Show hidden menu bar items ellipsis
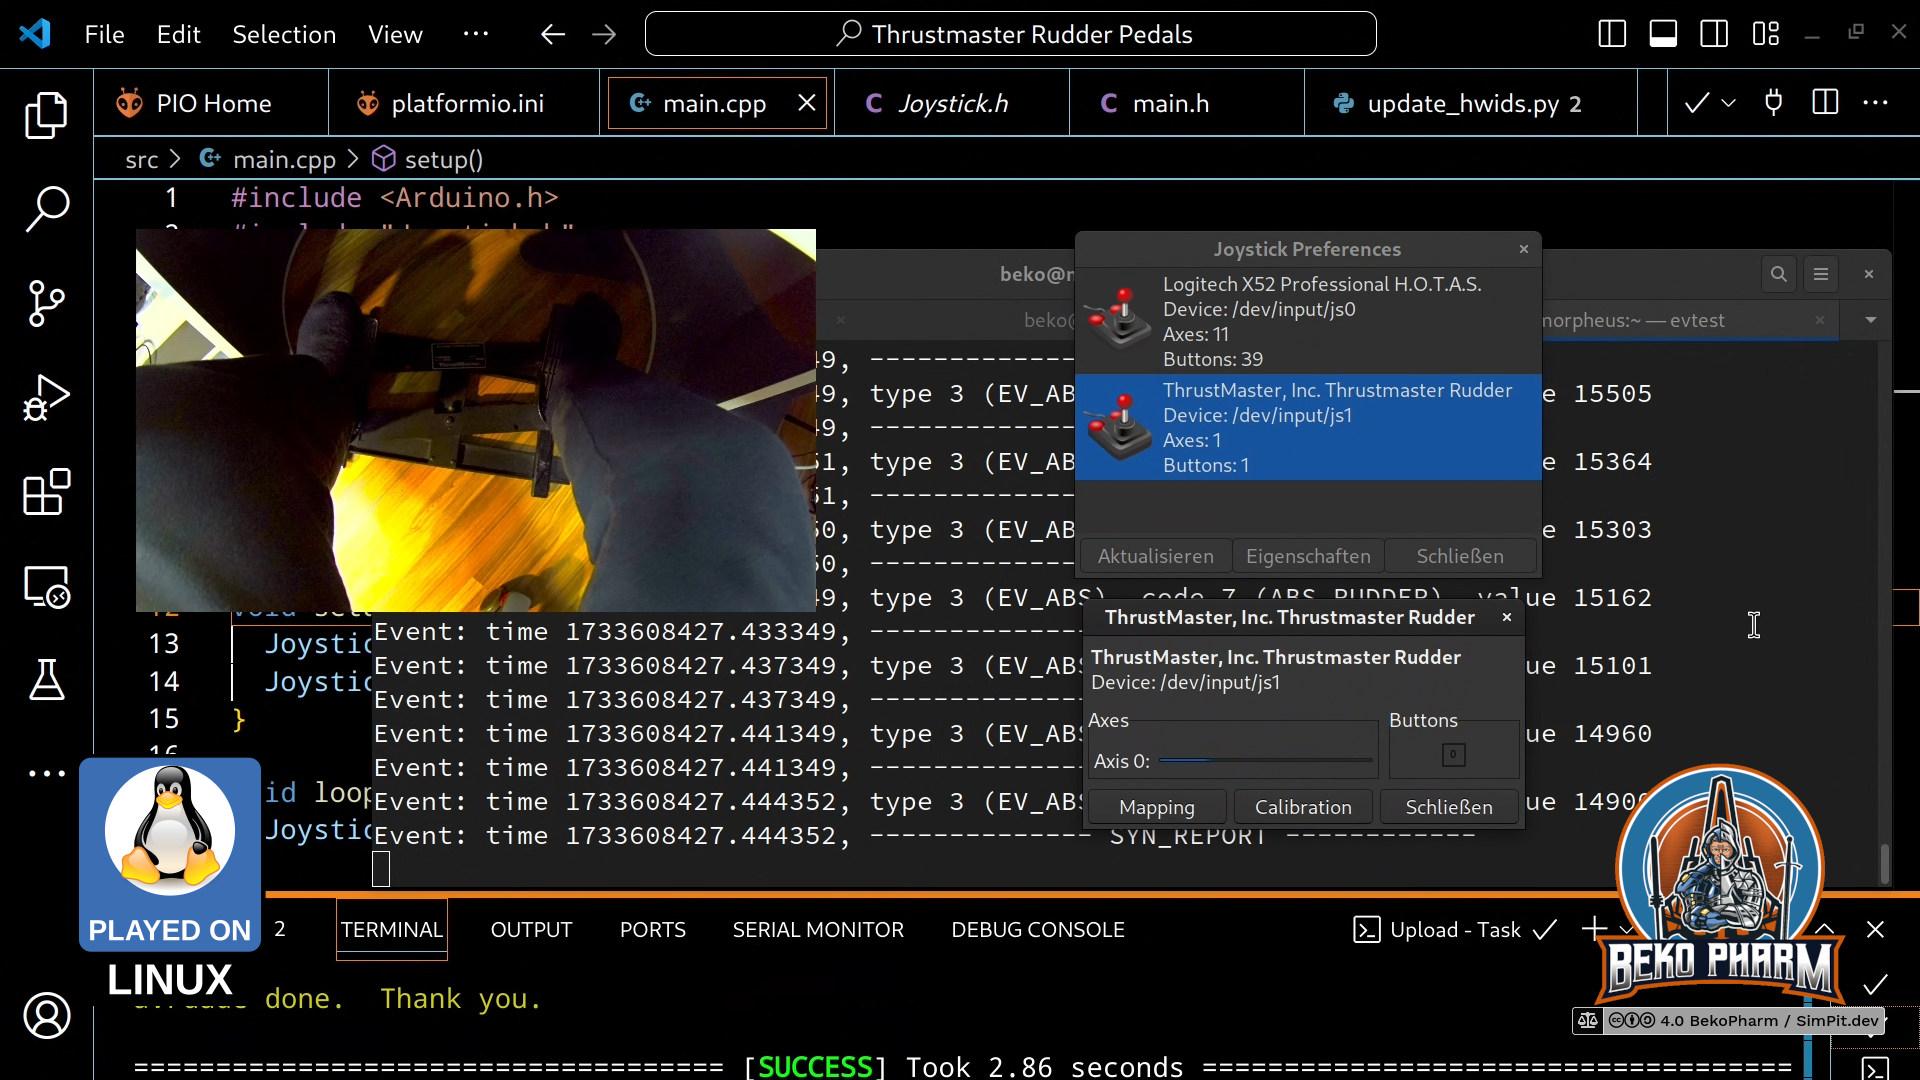 point(476,34)
